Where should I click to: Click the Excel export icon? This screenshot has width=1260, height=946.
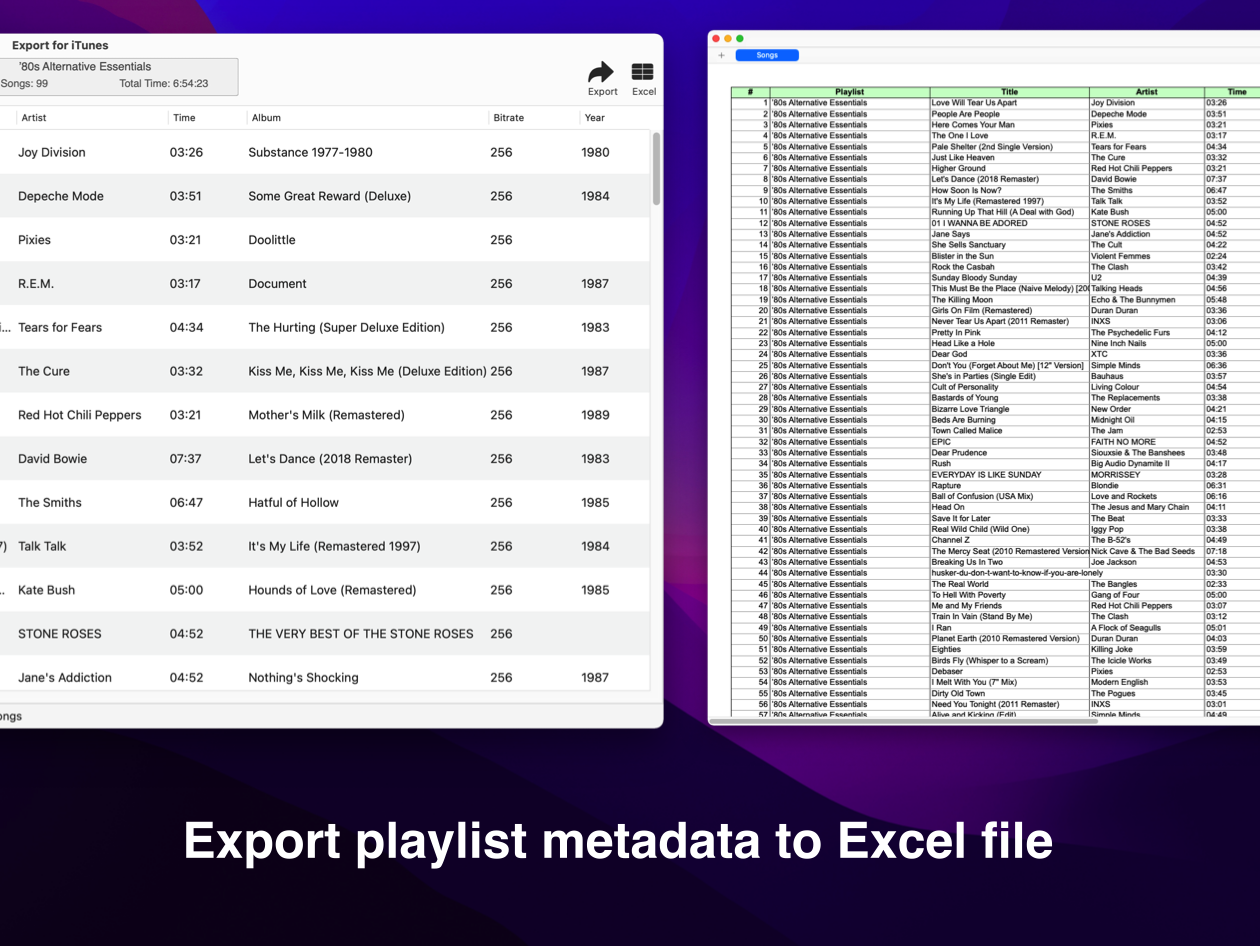(643, 72)
